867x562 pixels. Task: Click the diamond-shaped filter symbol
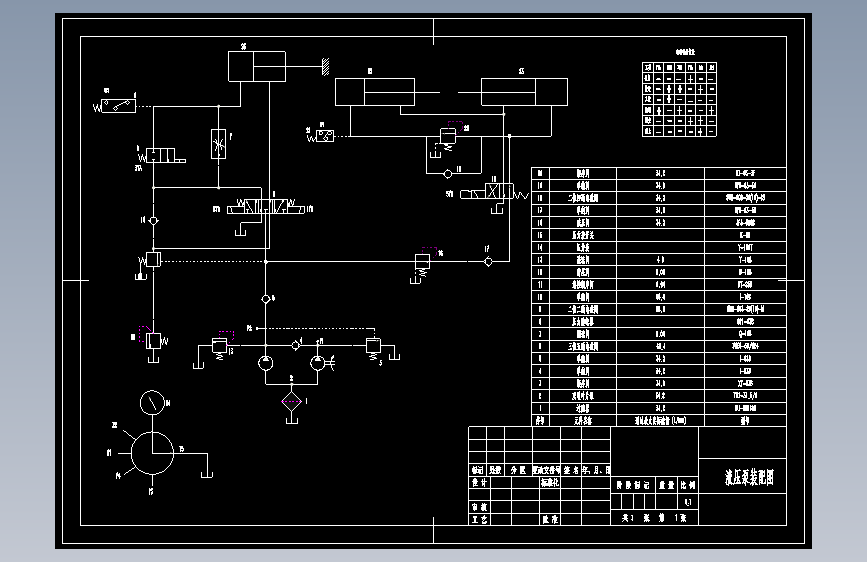click(x=291, y=401)
